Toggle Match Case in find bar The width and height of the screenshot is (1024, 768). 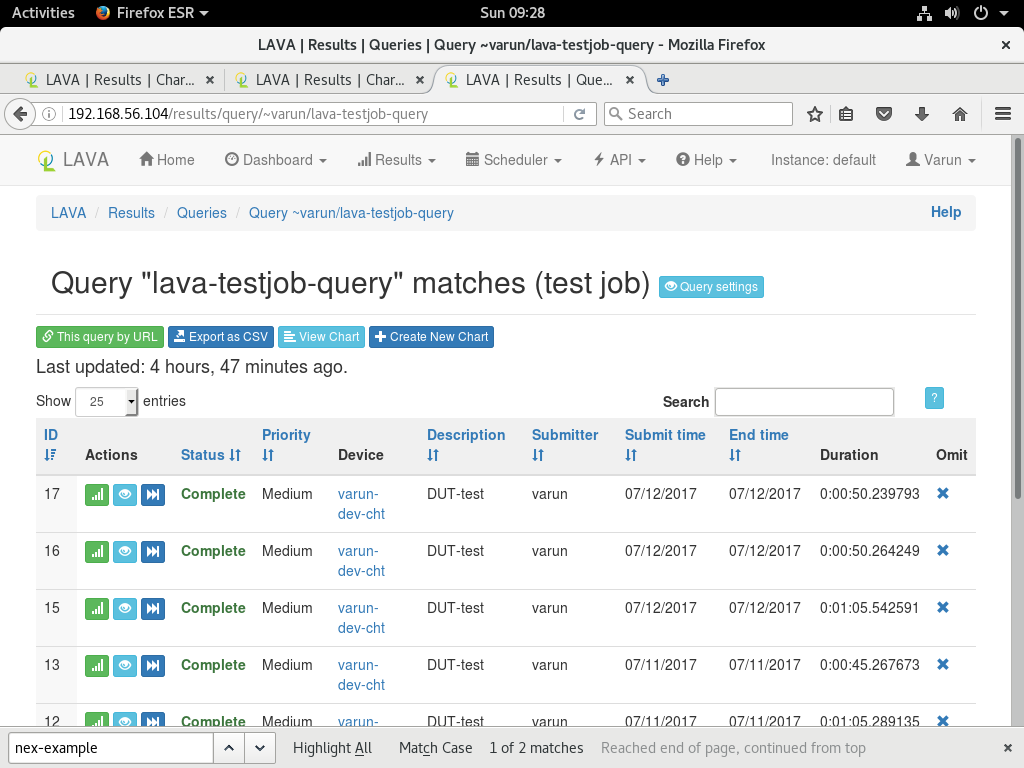click(435, 748)
